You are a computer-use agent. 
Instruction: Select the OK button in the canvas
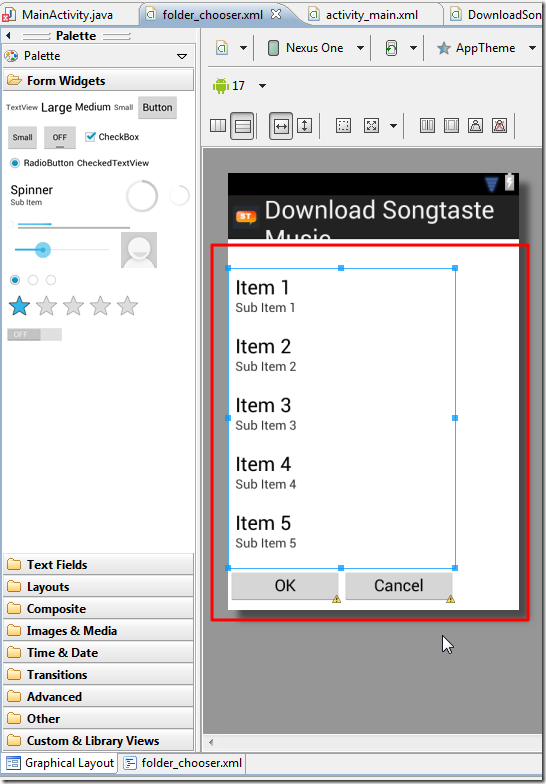click(285, 586)
